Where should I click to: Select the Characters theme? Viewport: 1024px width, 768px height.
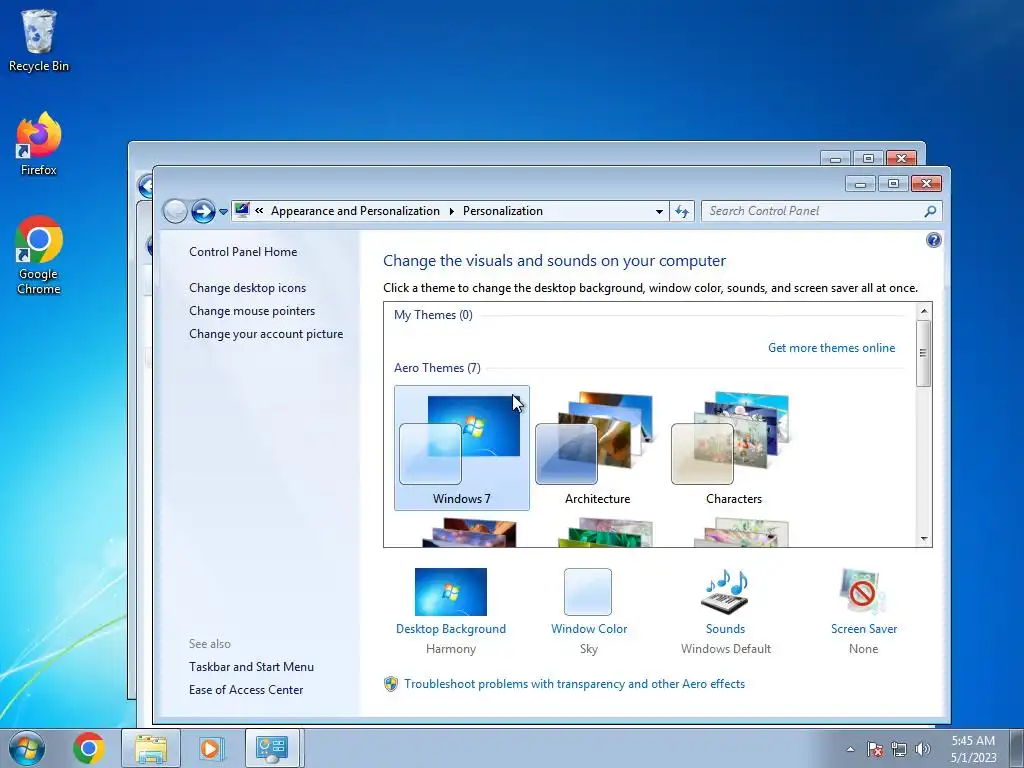pos(733,448)
